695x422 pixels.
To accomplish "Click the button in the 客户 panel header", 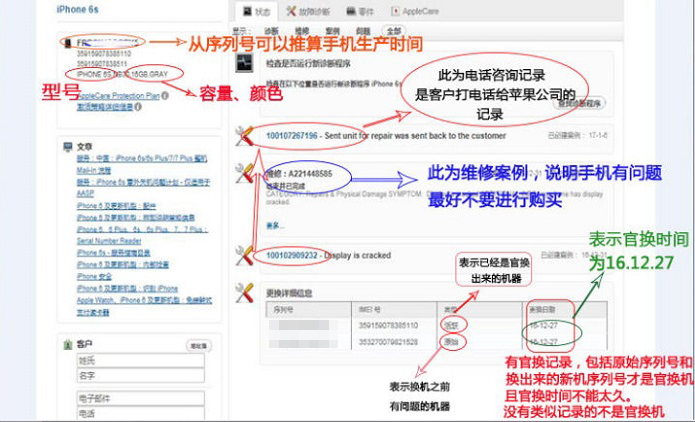I will click(x=199, y=346).
